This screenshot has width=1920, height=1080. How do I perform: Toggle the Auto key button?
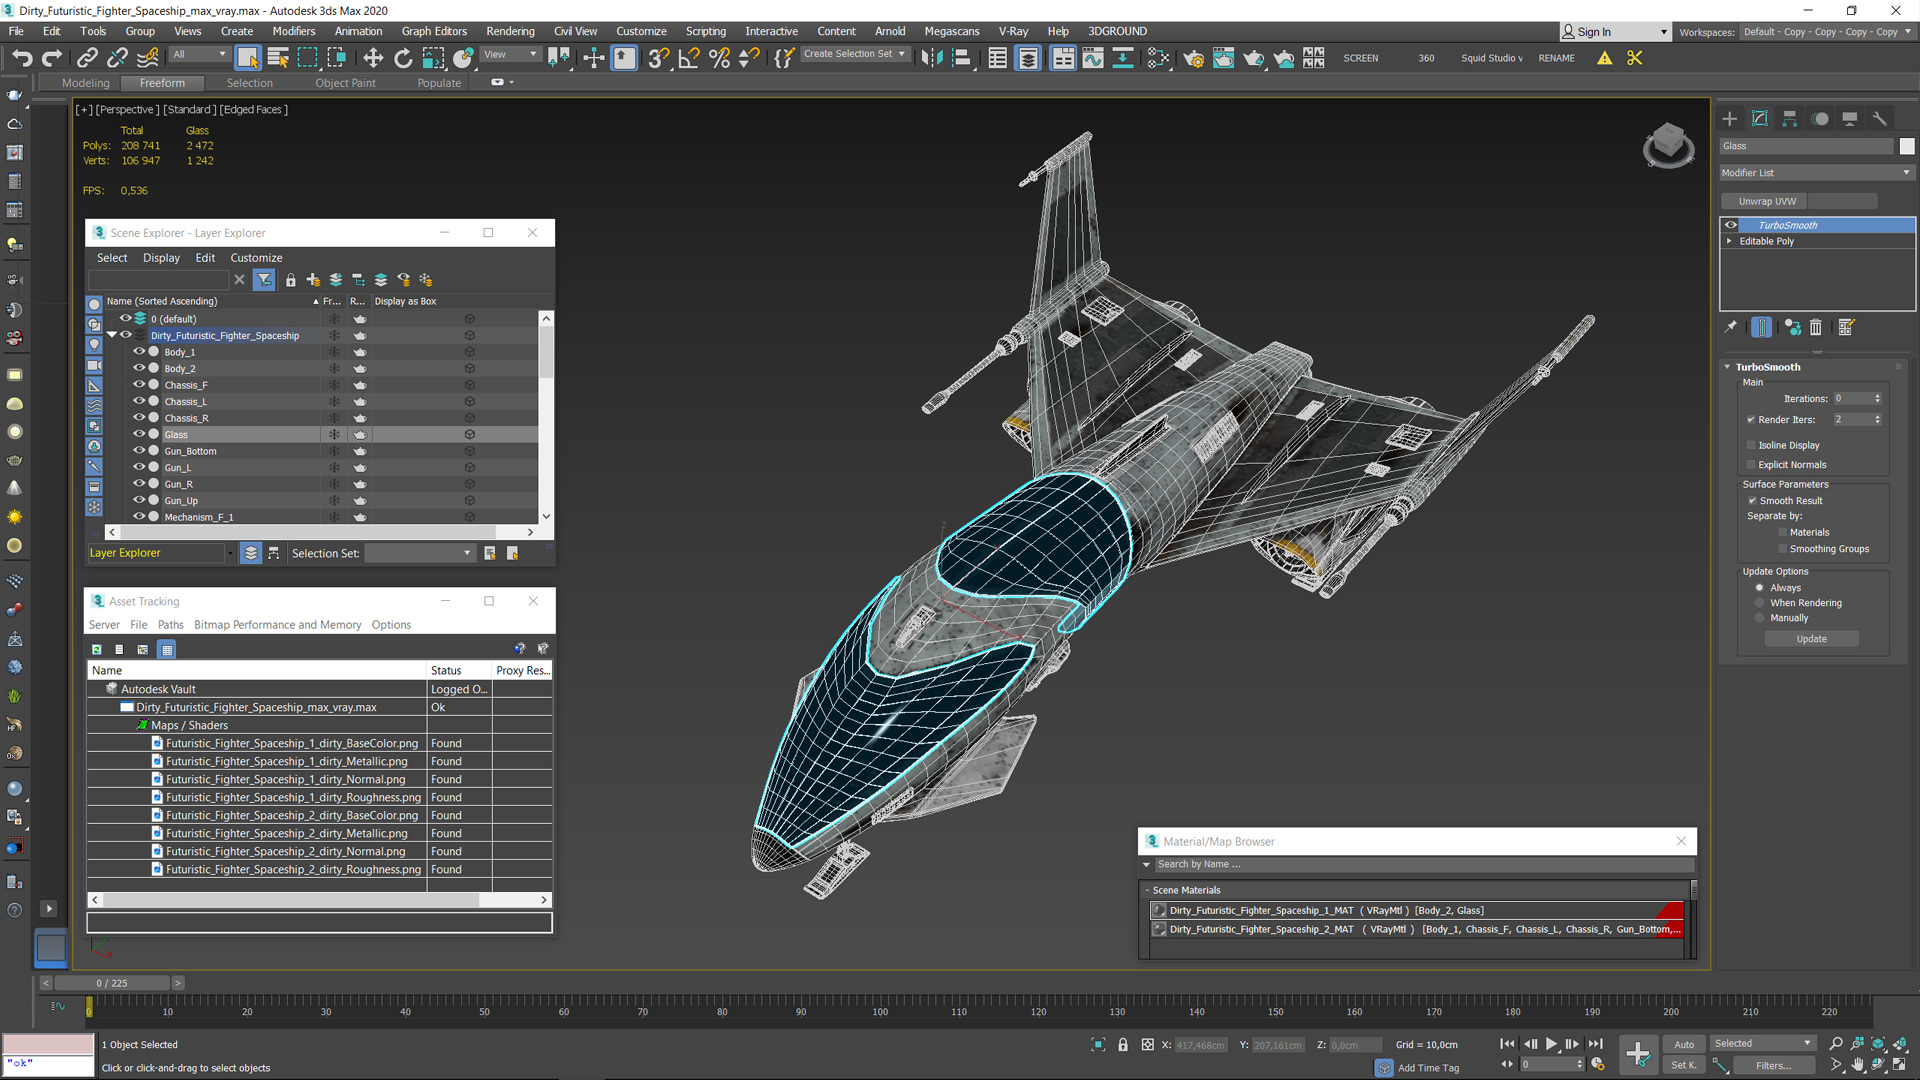click(x=1684, y=1044)
